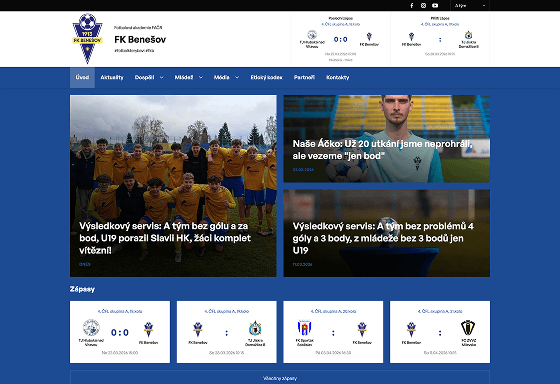The width and height of the screenshot is (560, 384).
Task: Open article 'A tým bez gólu a za bod' headline
Action: 165,238
